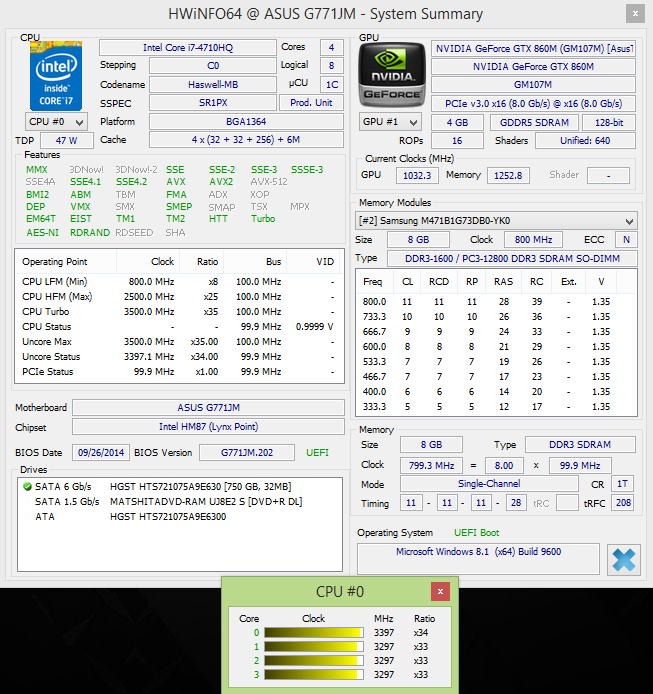This screenshot has width=653, height=694.
Task: Click the Haswell-MB codename field
Action: (213, 85)
